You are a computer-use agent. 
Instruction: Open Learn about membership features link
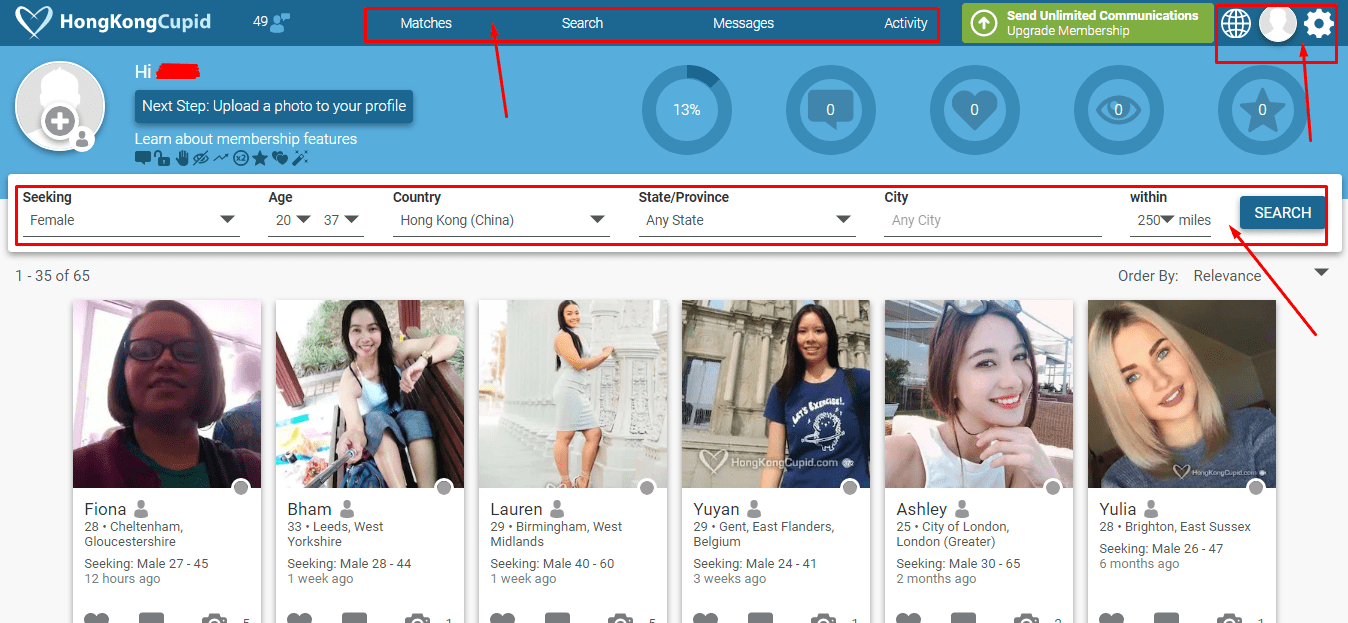pos(246,139)
